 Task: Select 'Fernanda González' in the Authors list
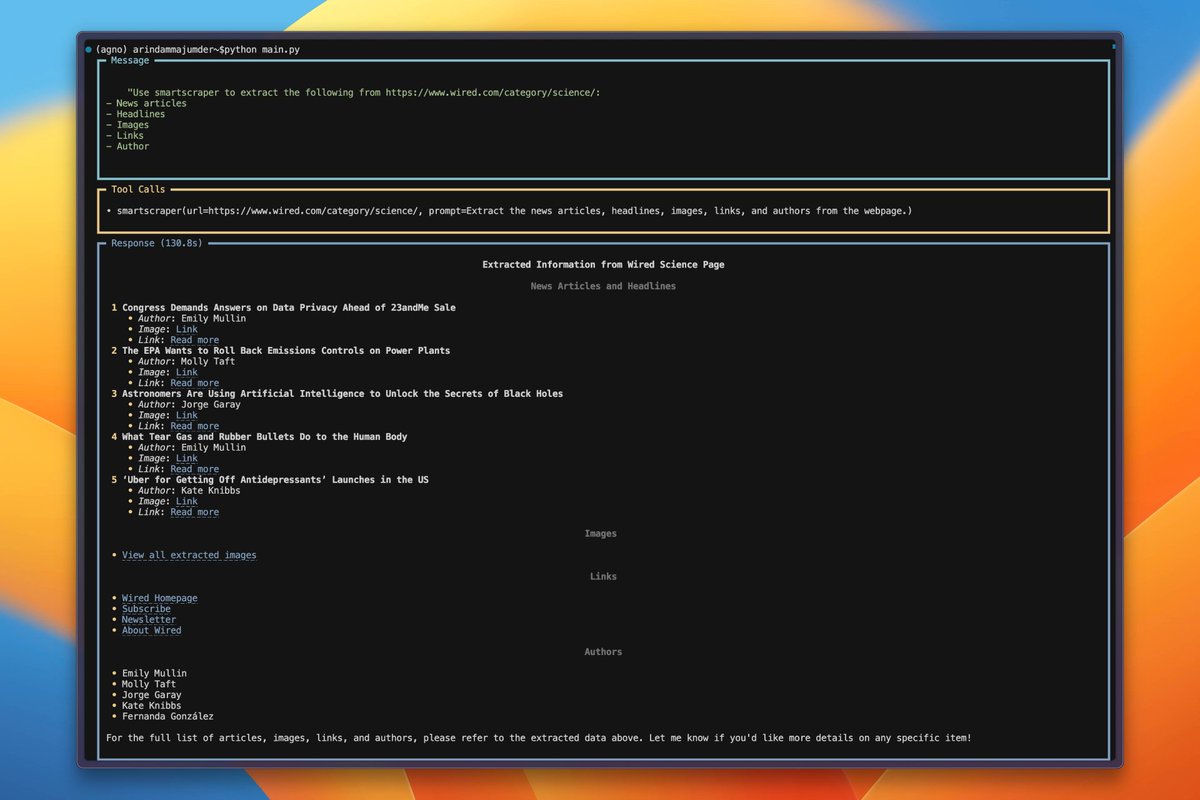tap(168, 717)
